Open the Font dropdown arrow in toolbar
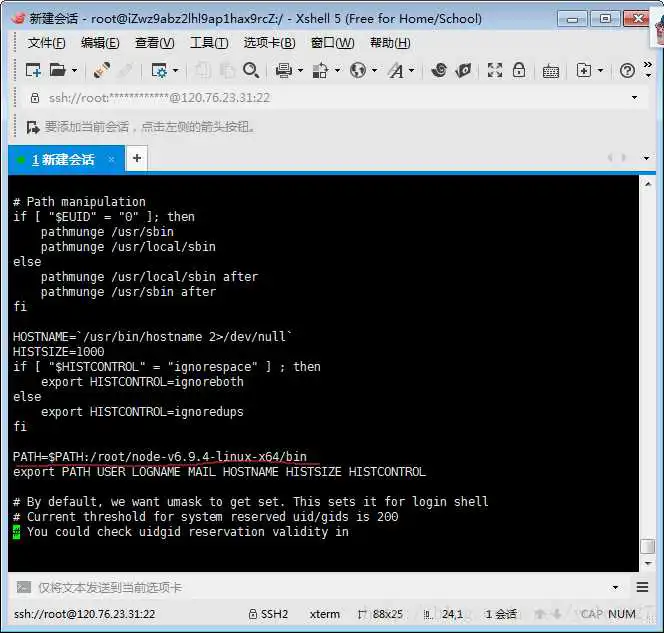This screenshot has width=664, height=633. [411, 71]
